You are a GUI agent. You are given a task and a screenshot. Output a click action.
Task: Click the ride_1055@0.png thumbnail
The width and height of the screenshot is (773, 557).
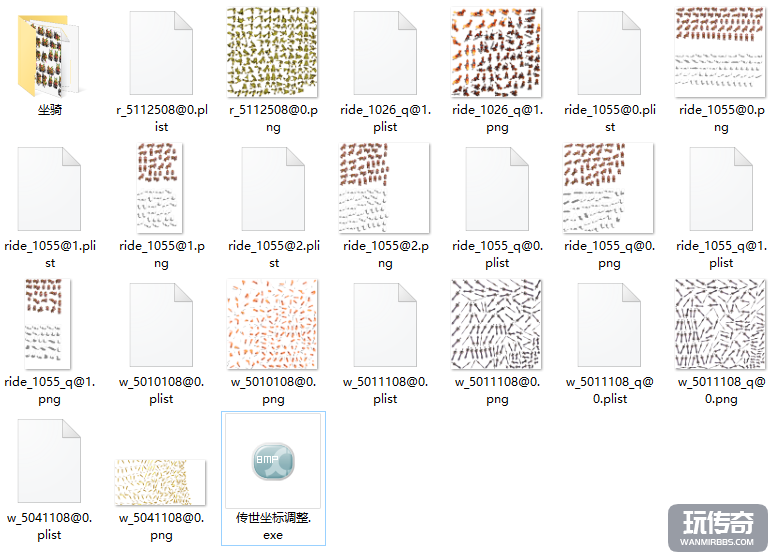click(720, 52)
